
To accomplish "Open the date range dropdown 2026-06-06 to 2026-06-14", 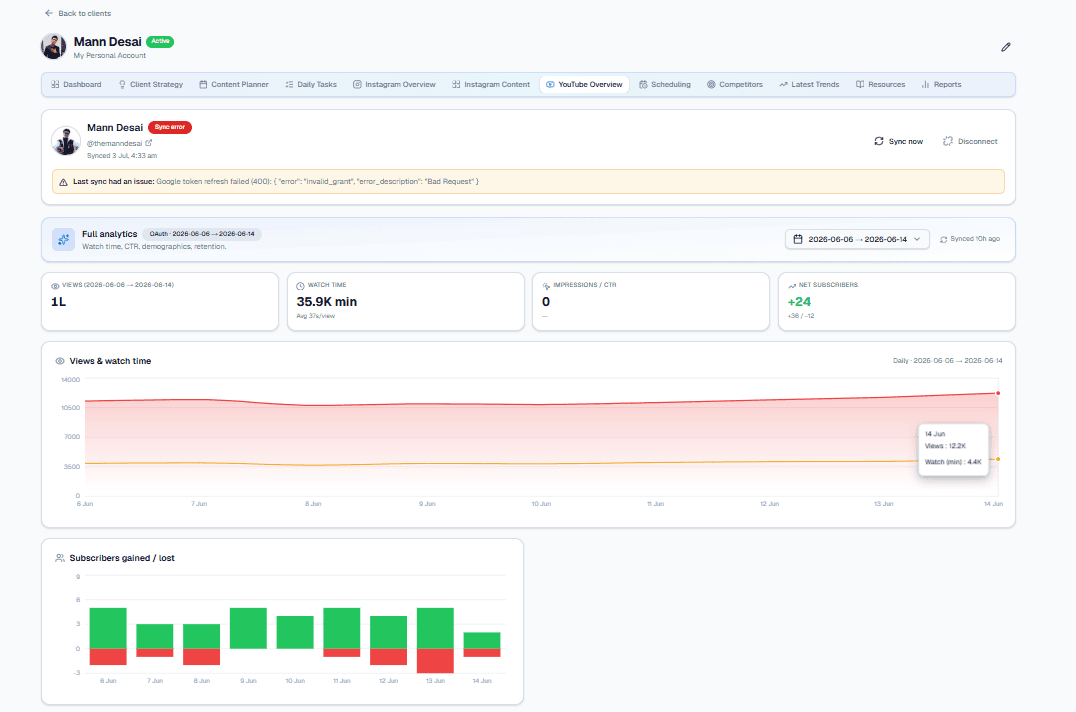I will pos(857,239).
